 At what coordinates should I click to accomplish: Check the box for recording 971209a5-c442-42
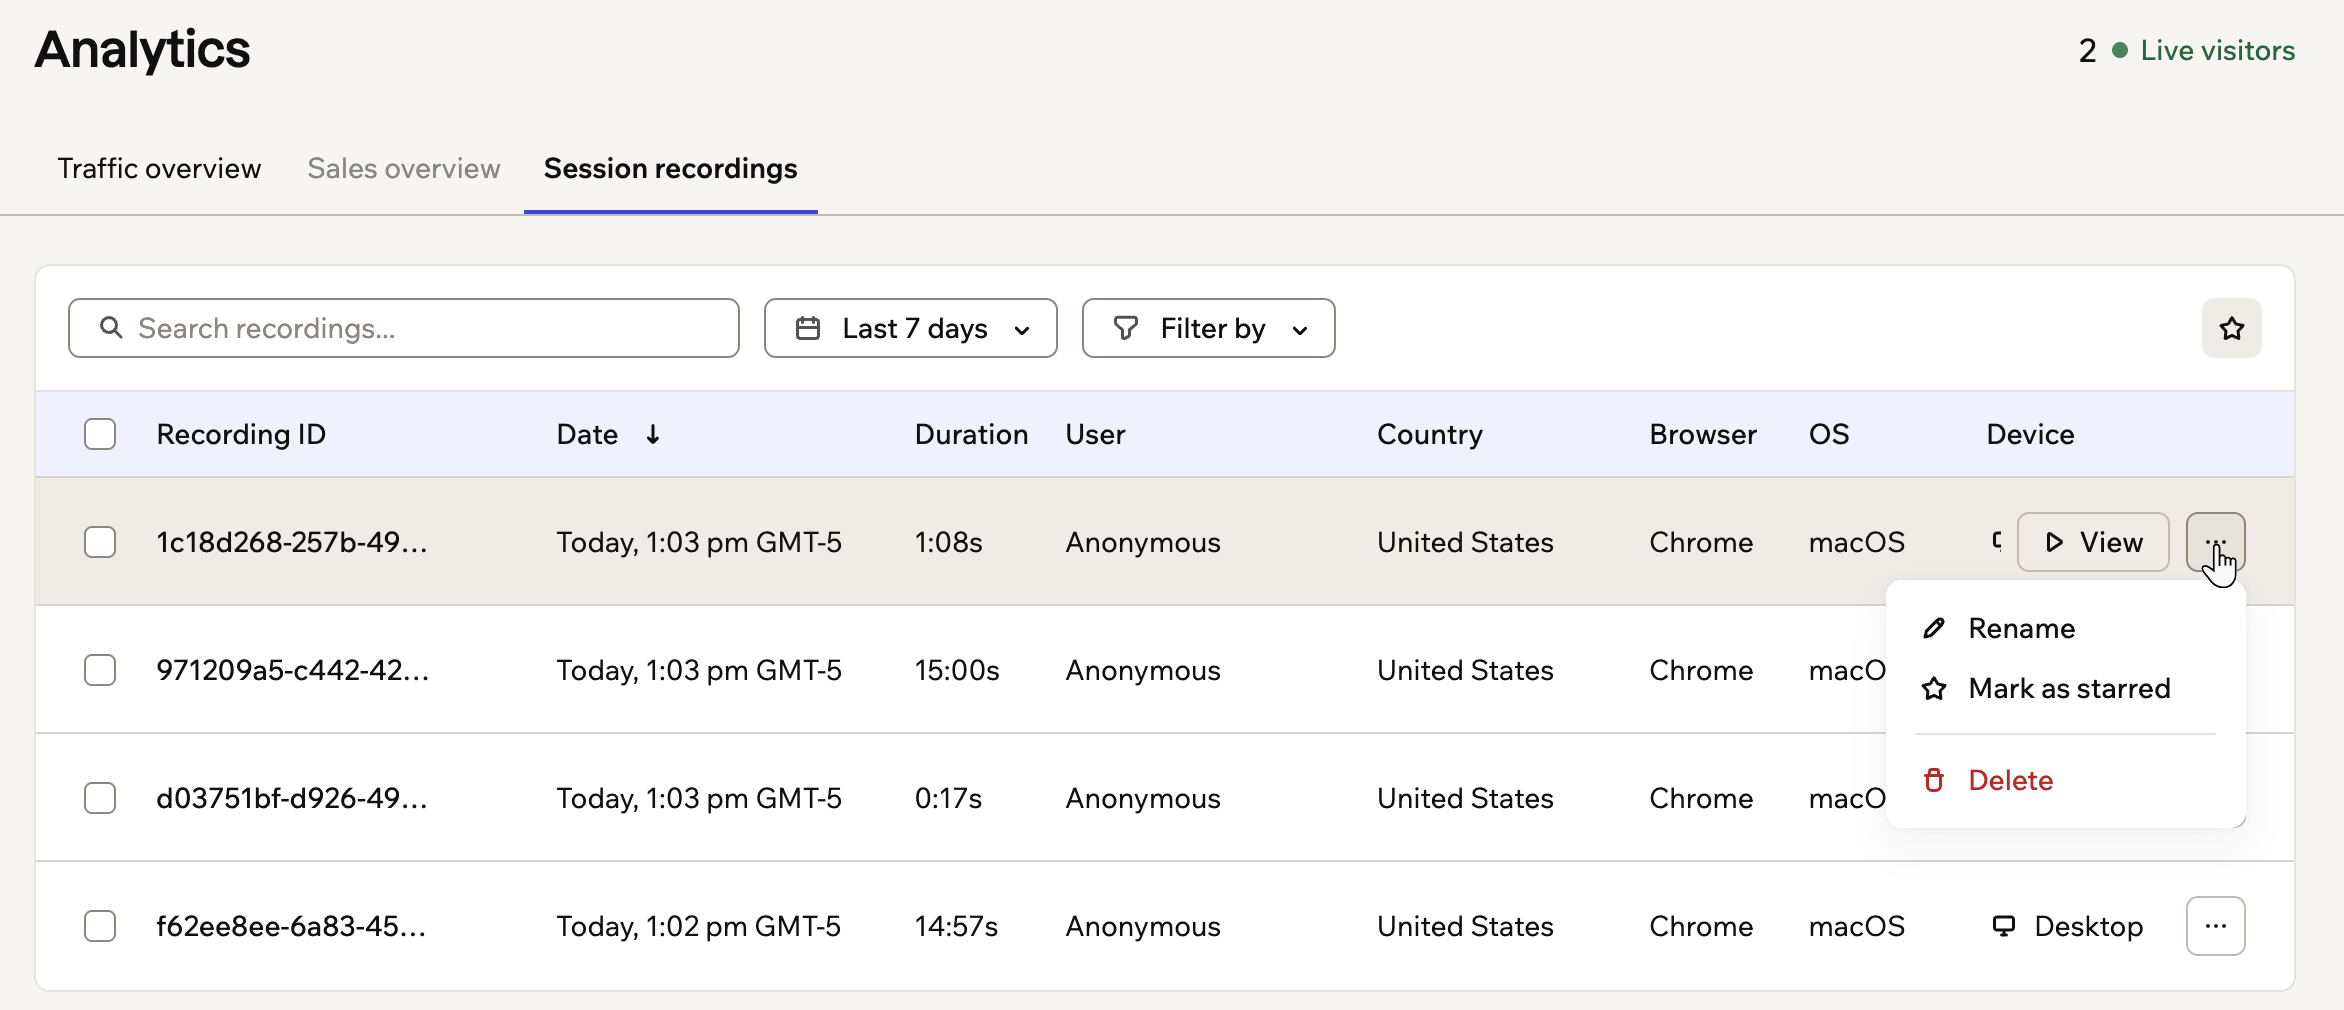(100, 670)
